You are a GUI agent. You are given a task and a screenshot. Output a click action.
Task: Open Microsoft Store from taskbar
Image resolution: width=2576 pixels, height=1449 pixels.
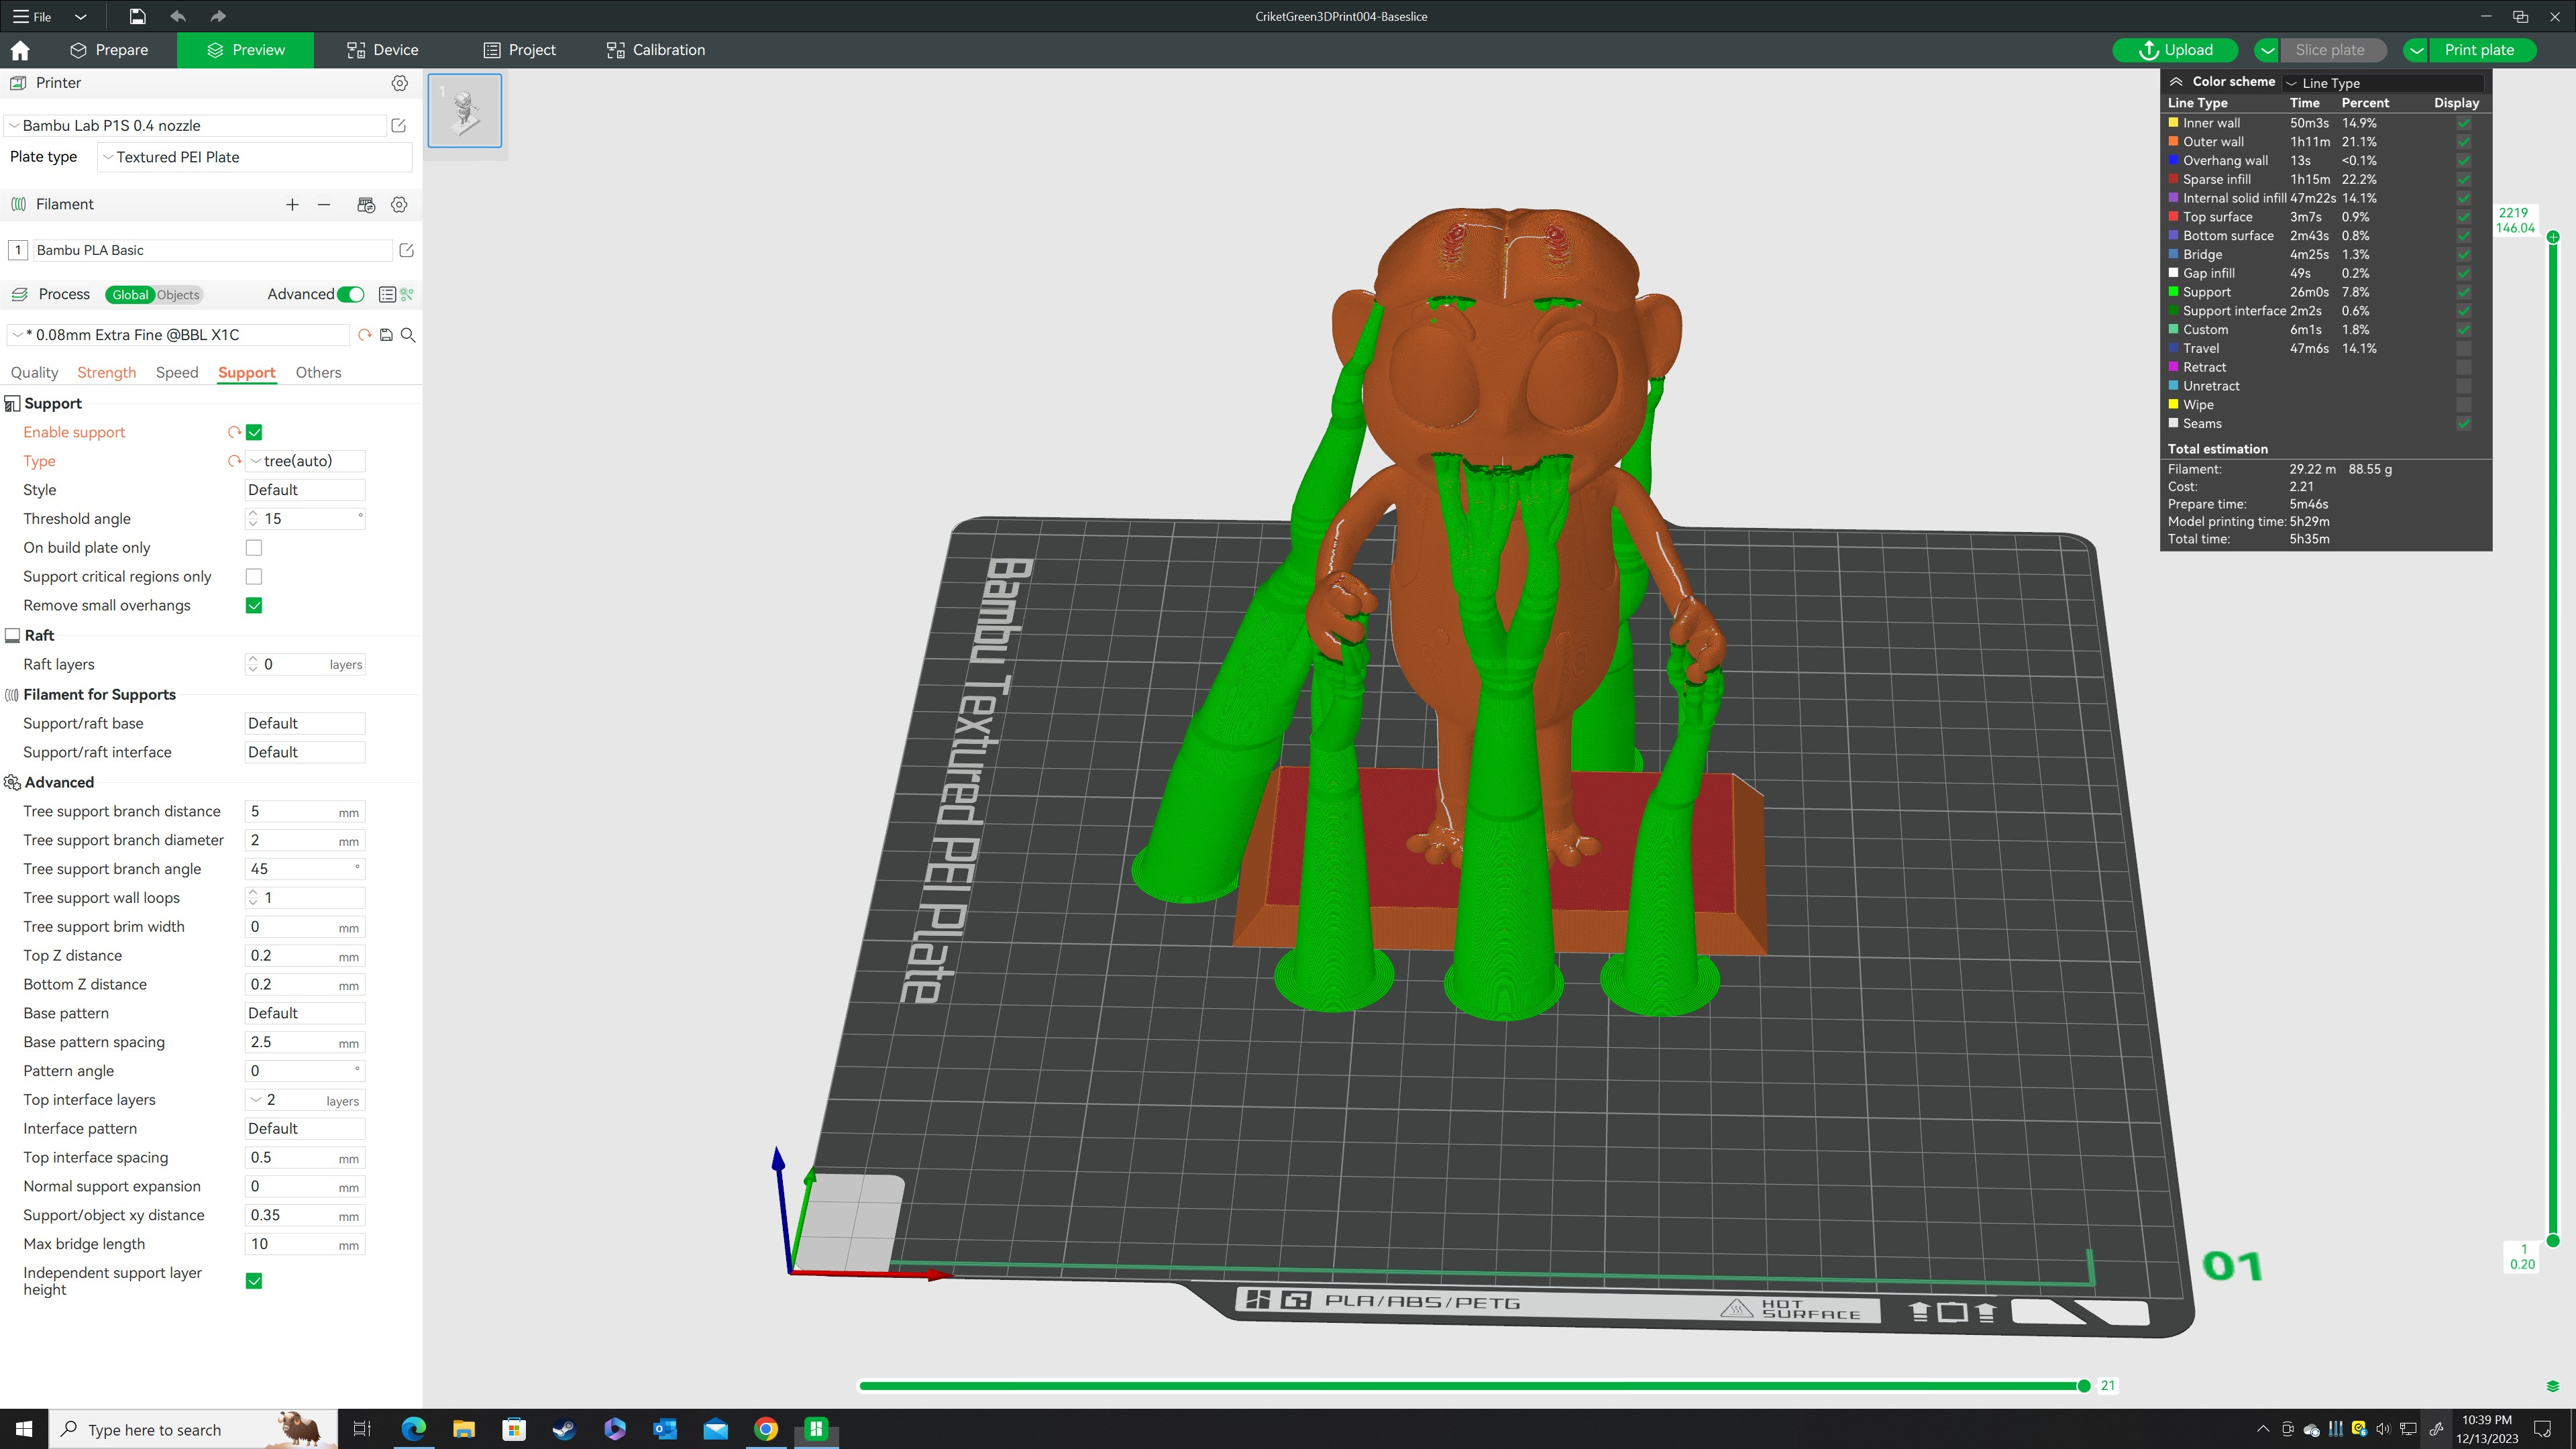point(514,1429)
